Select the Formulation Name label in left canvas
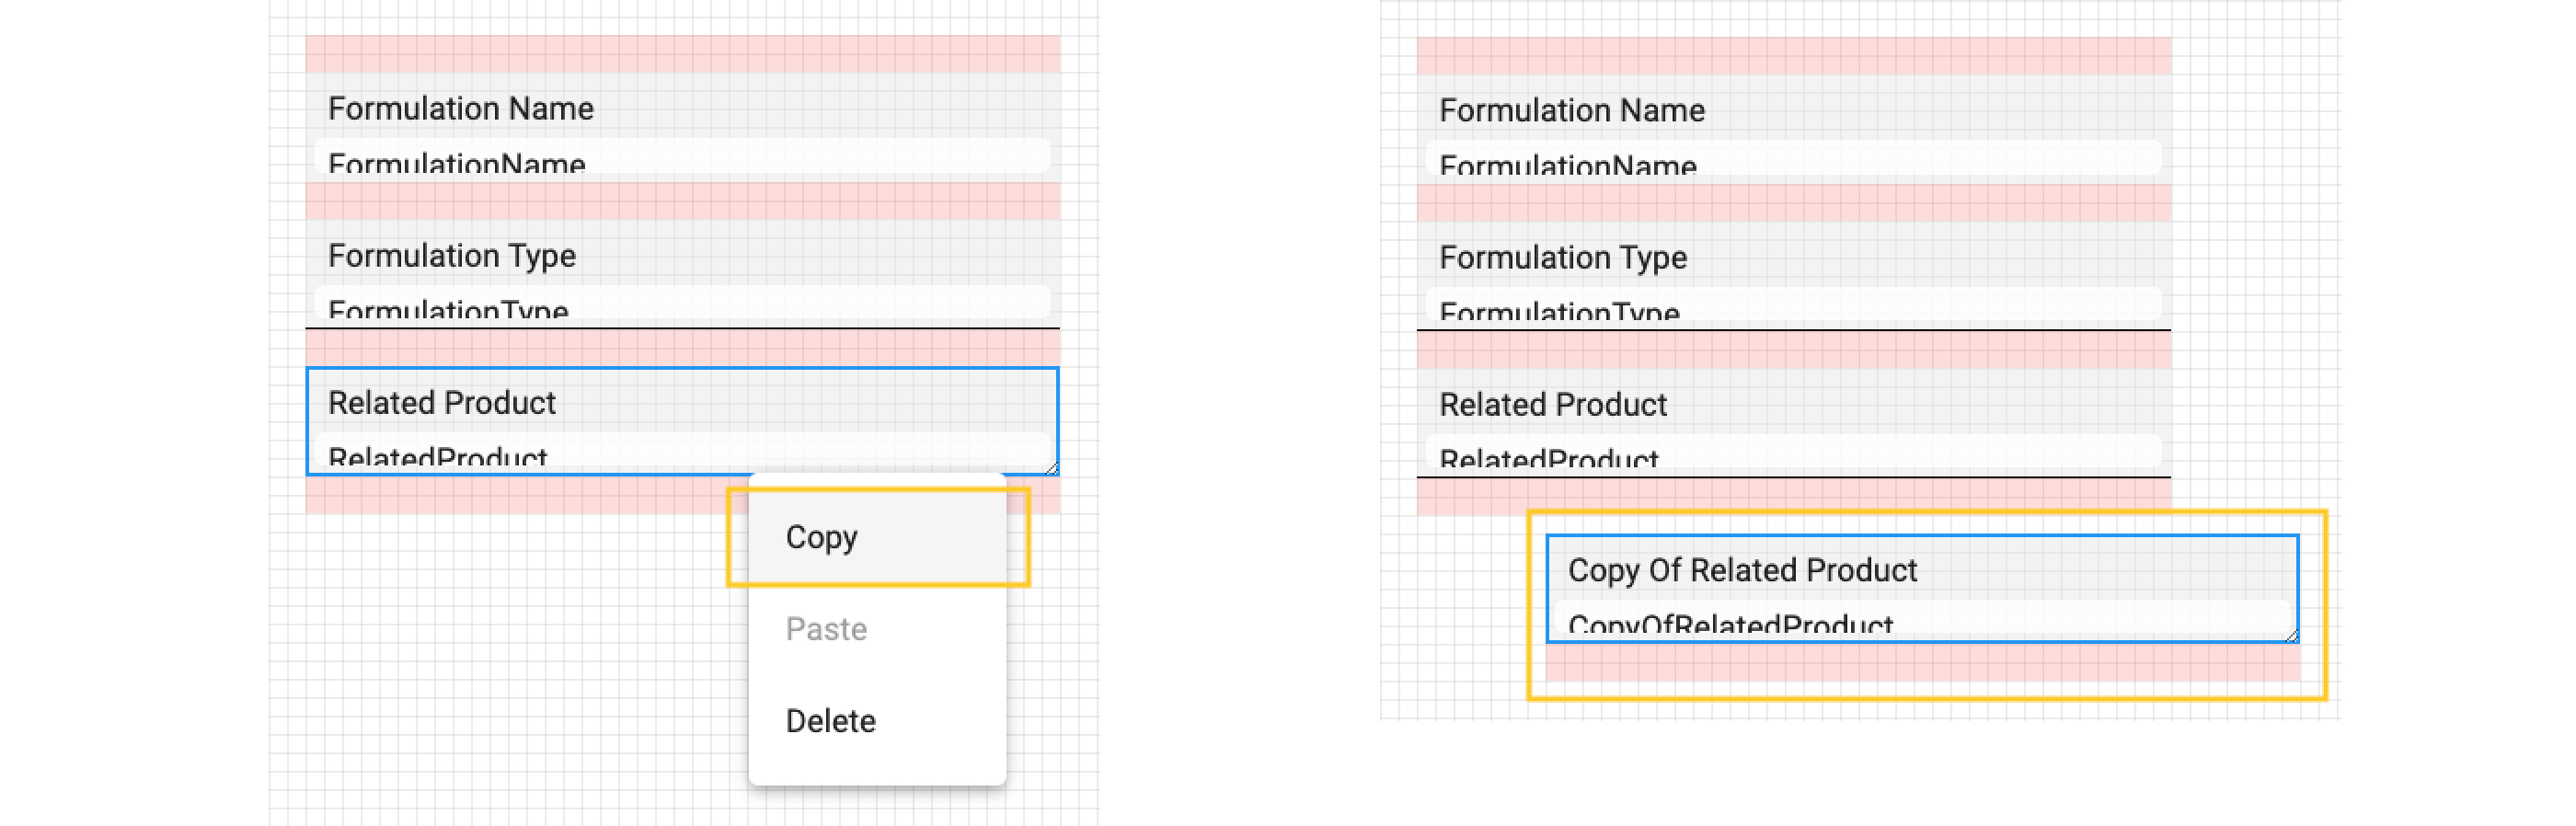Viewport: 2576px width, 826px height. pyautogui.click(x=461, y=108)
